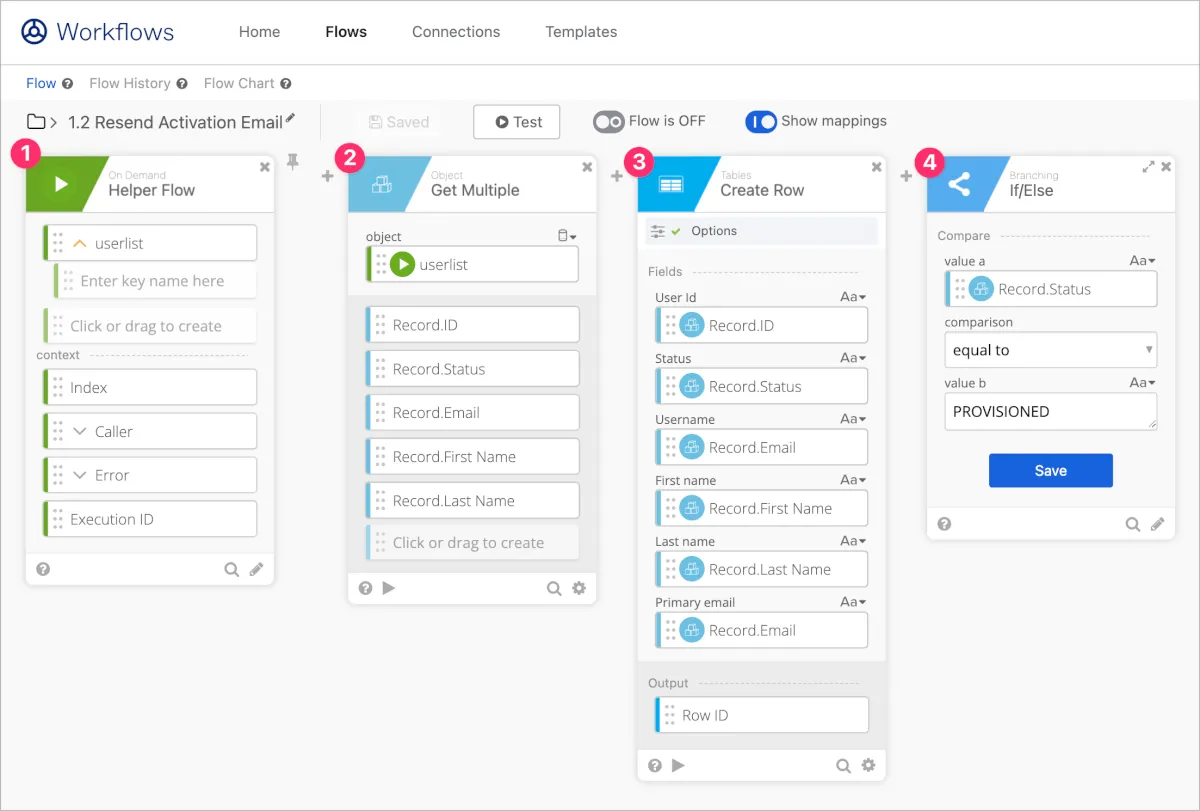
Task: Go to the Home menu
Action: click(259, 32)
